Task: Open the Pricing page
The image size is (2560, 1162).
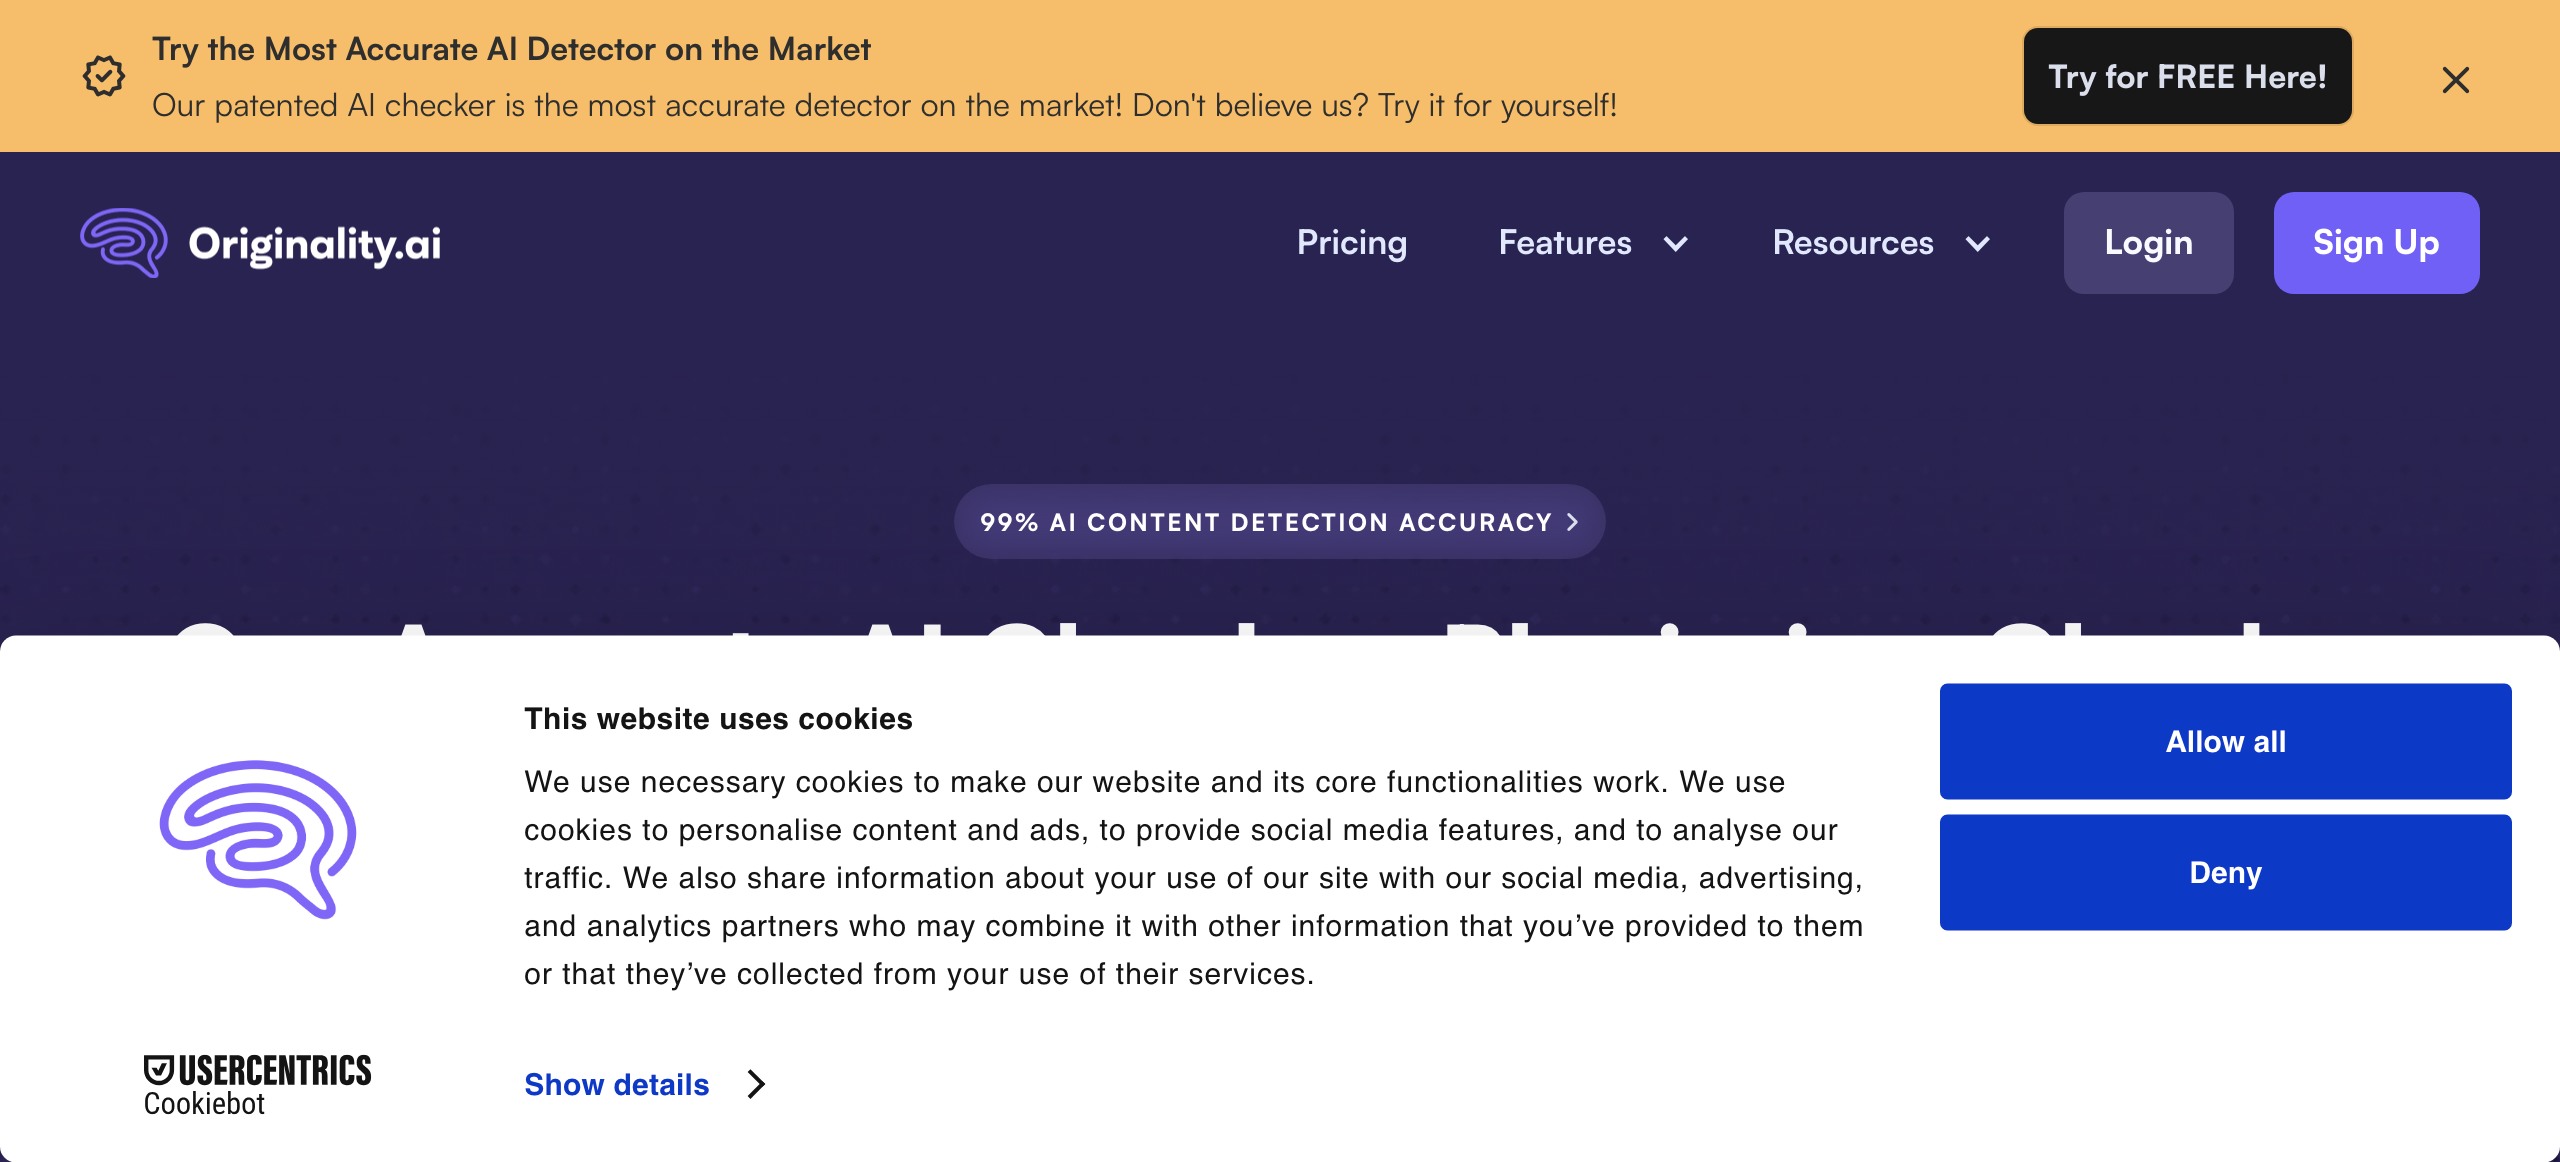Action: point(1351,243)
